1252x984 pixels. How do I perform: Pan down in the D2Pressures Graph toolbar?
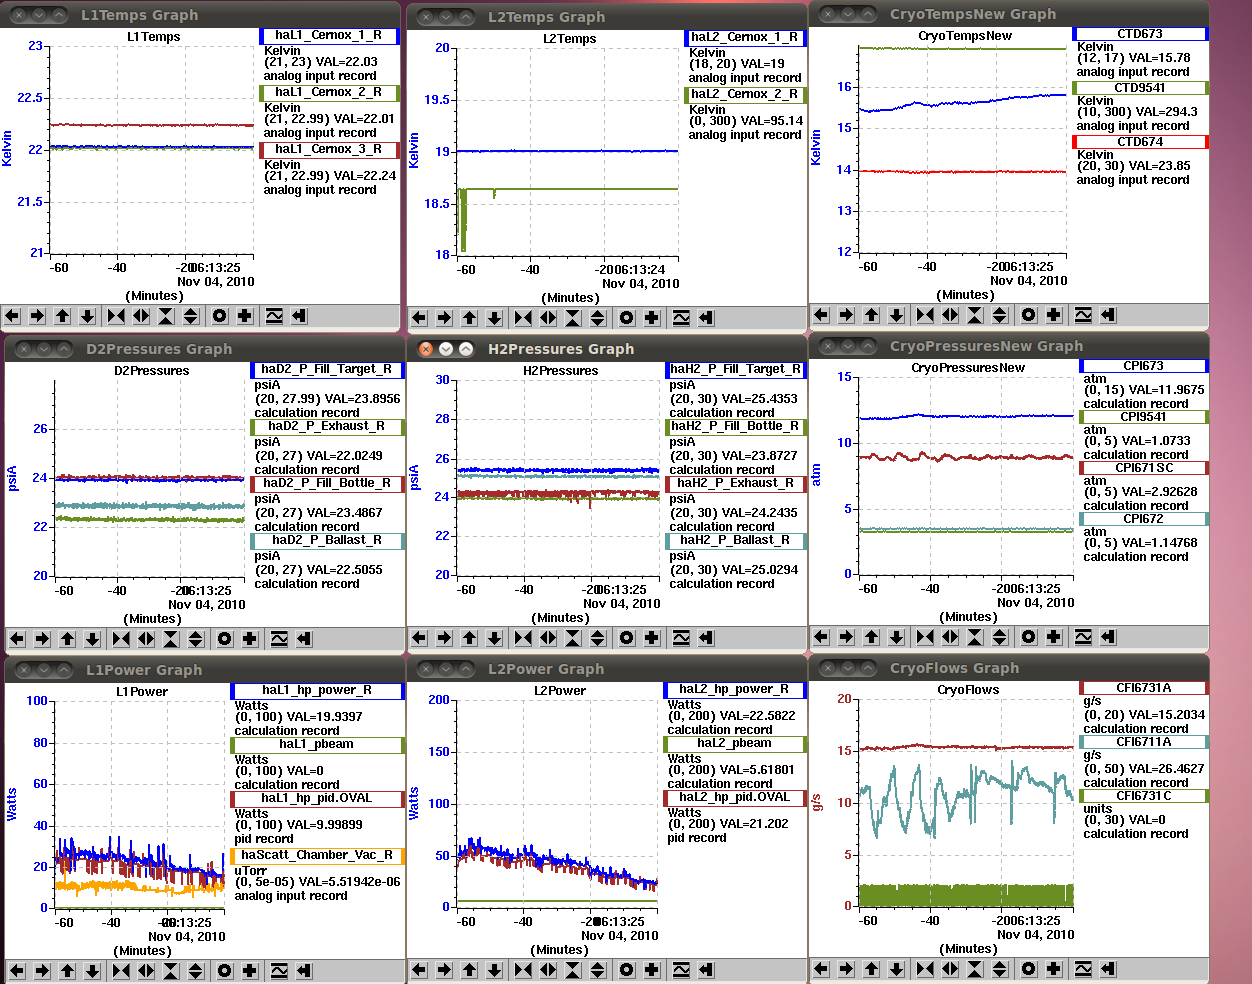click(93, 638)
